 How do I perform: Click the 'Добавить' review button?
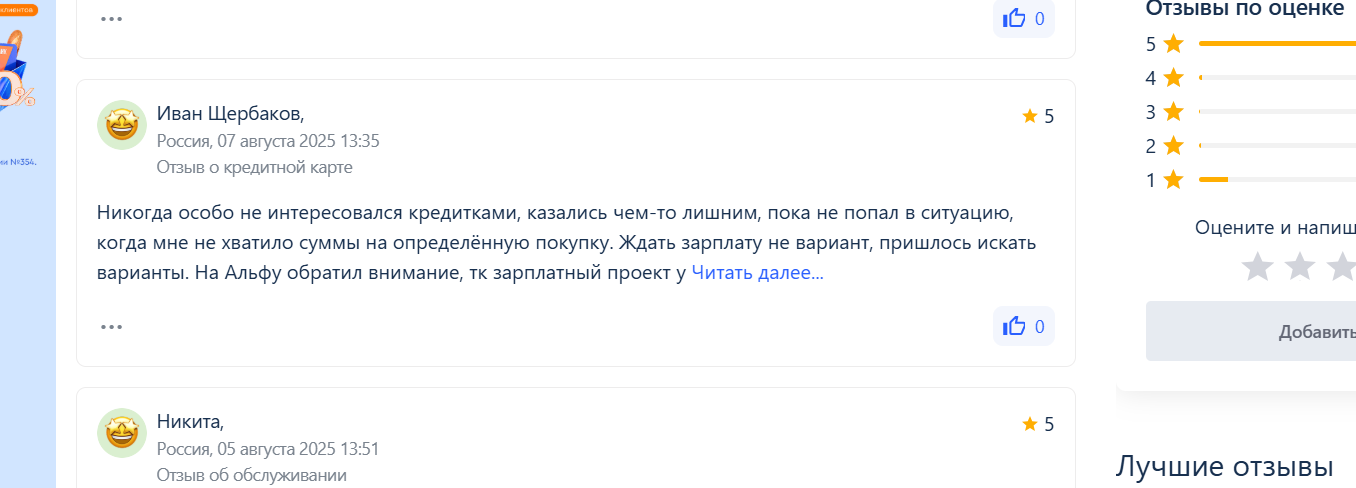(1251, 331)
